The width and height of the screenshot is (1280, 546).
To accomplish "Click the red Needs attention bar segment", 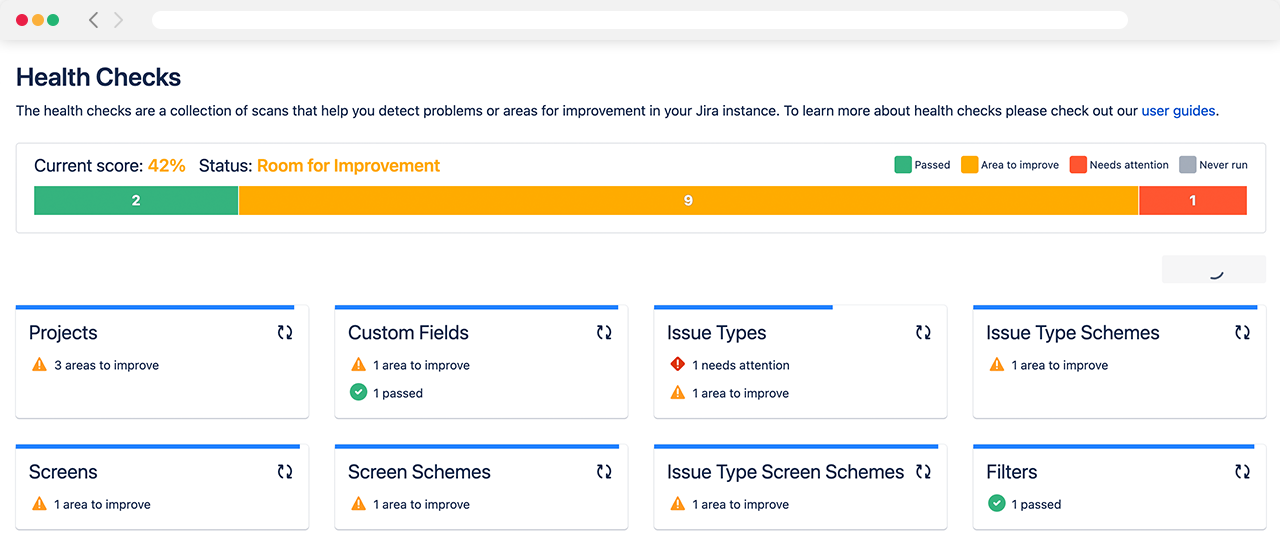I will (x=1192, y=201).
